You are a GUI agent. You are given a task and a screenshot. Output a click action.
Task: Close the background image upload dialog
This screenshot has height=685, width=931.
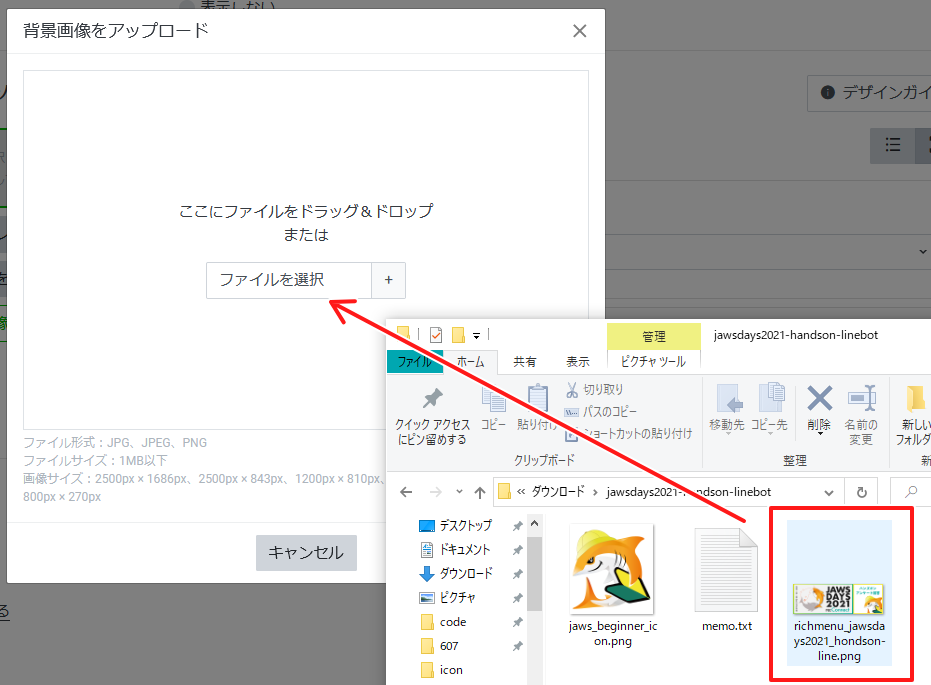(580, 31)
